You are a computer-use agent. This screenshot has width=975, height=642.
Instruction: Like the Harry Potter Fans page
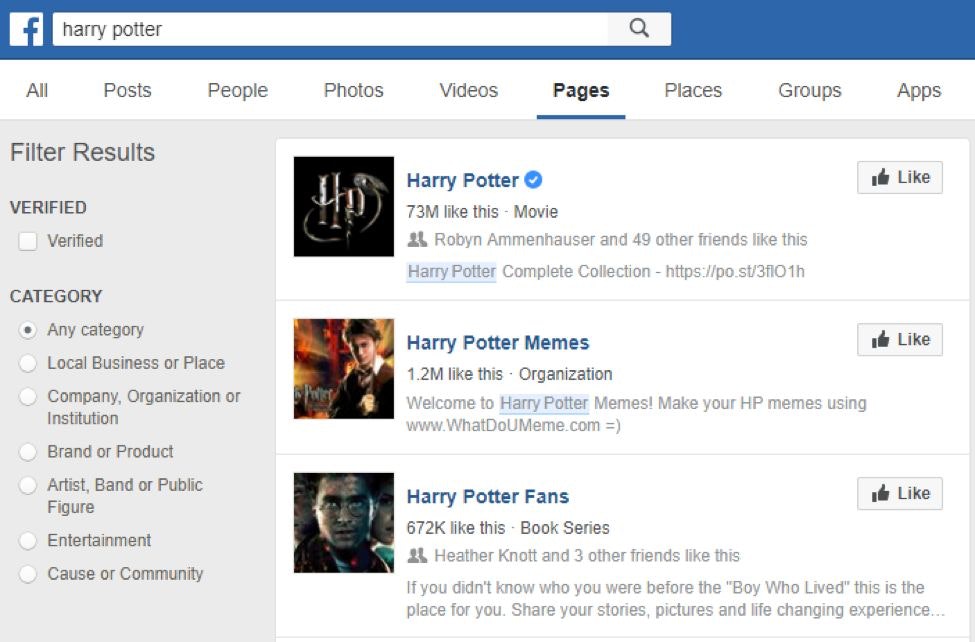tap(899, 494)
